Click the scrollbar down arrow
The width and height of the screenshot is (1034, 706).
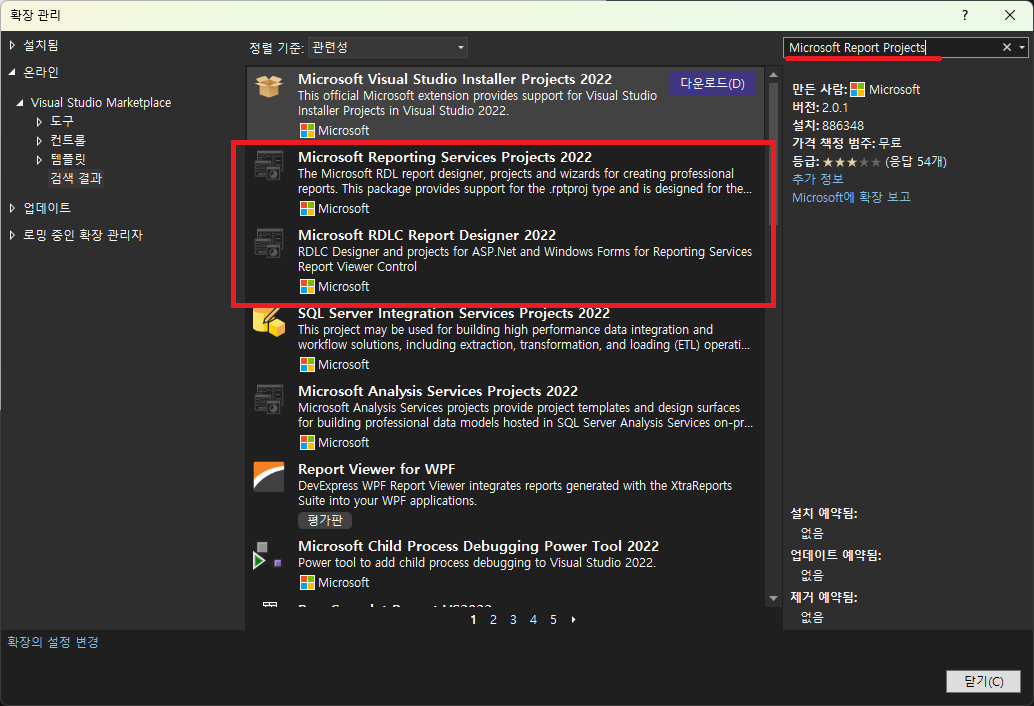click(x=773, y=599)
